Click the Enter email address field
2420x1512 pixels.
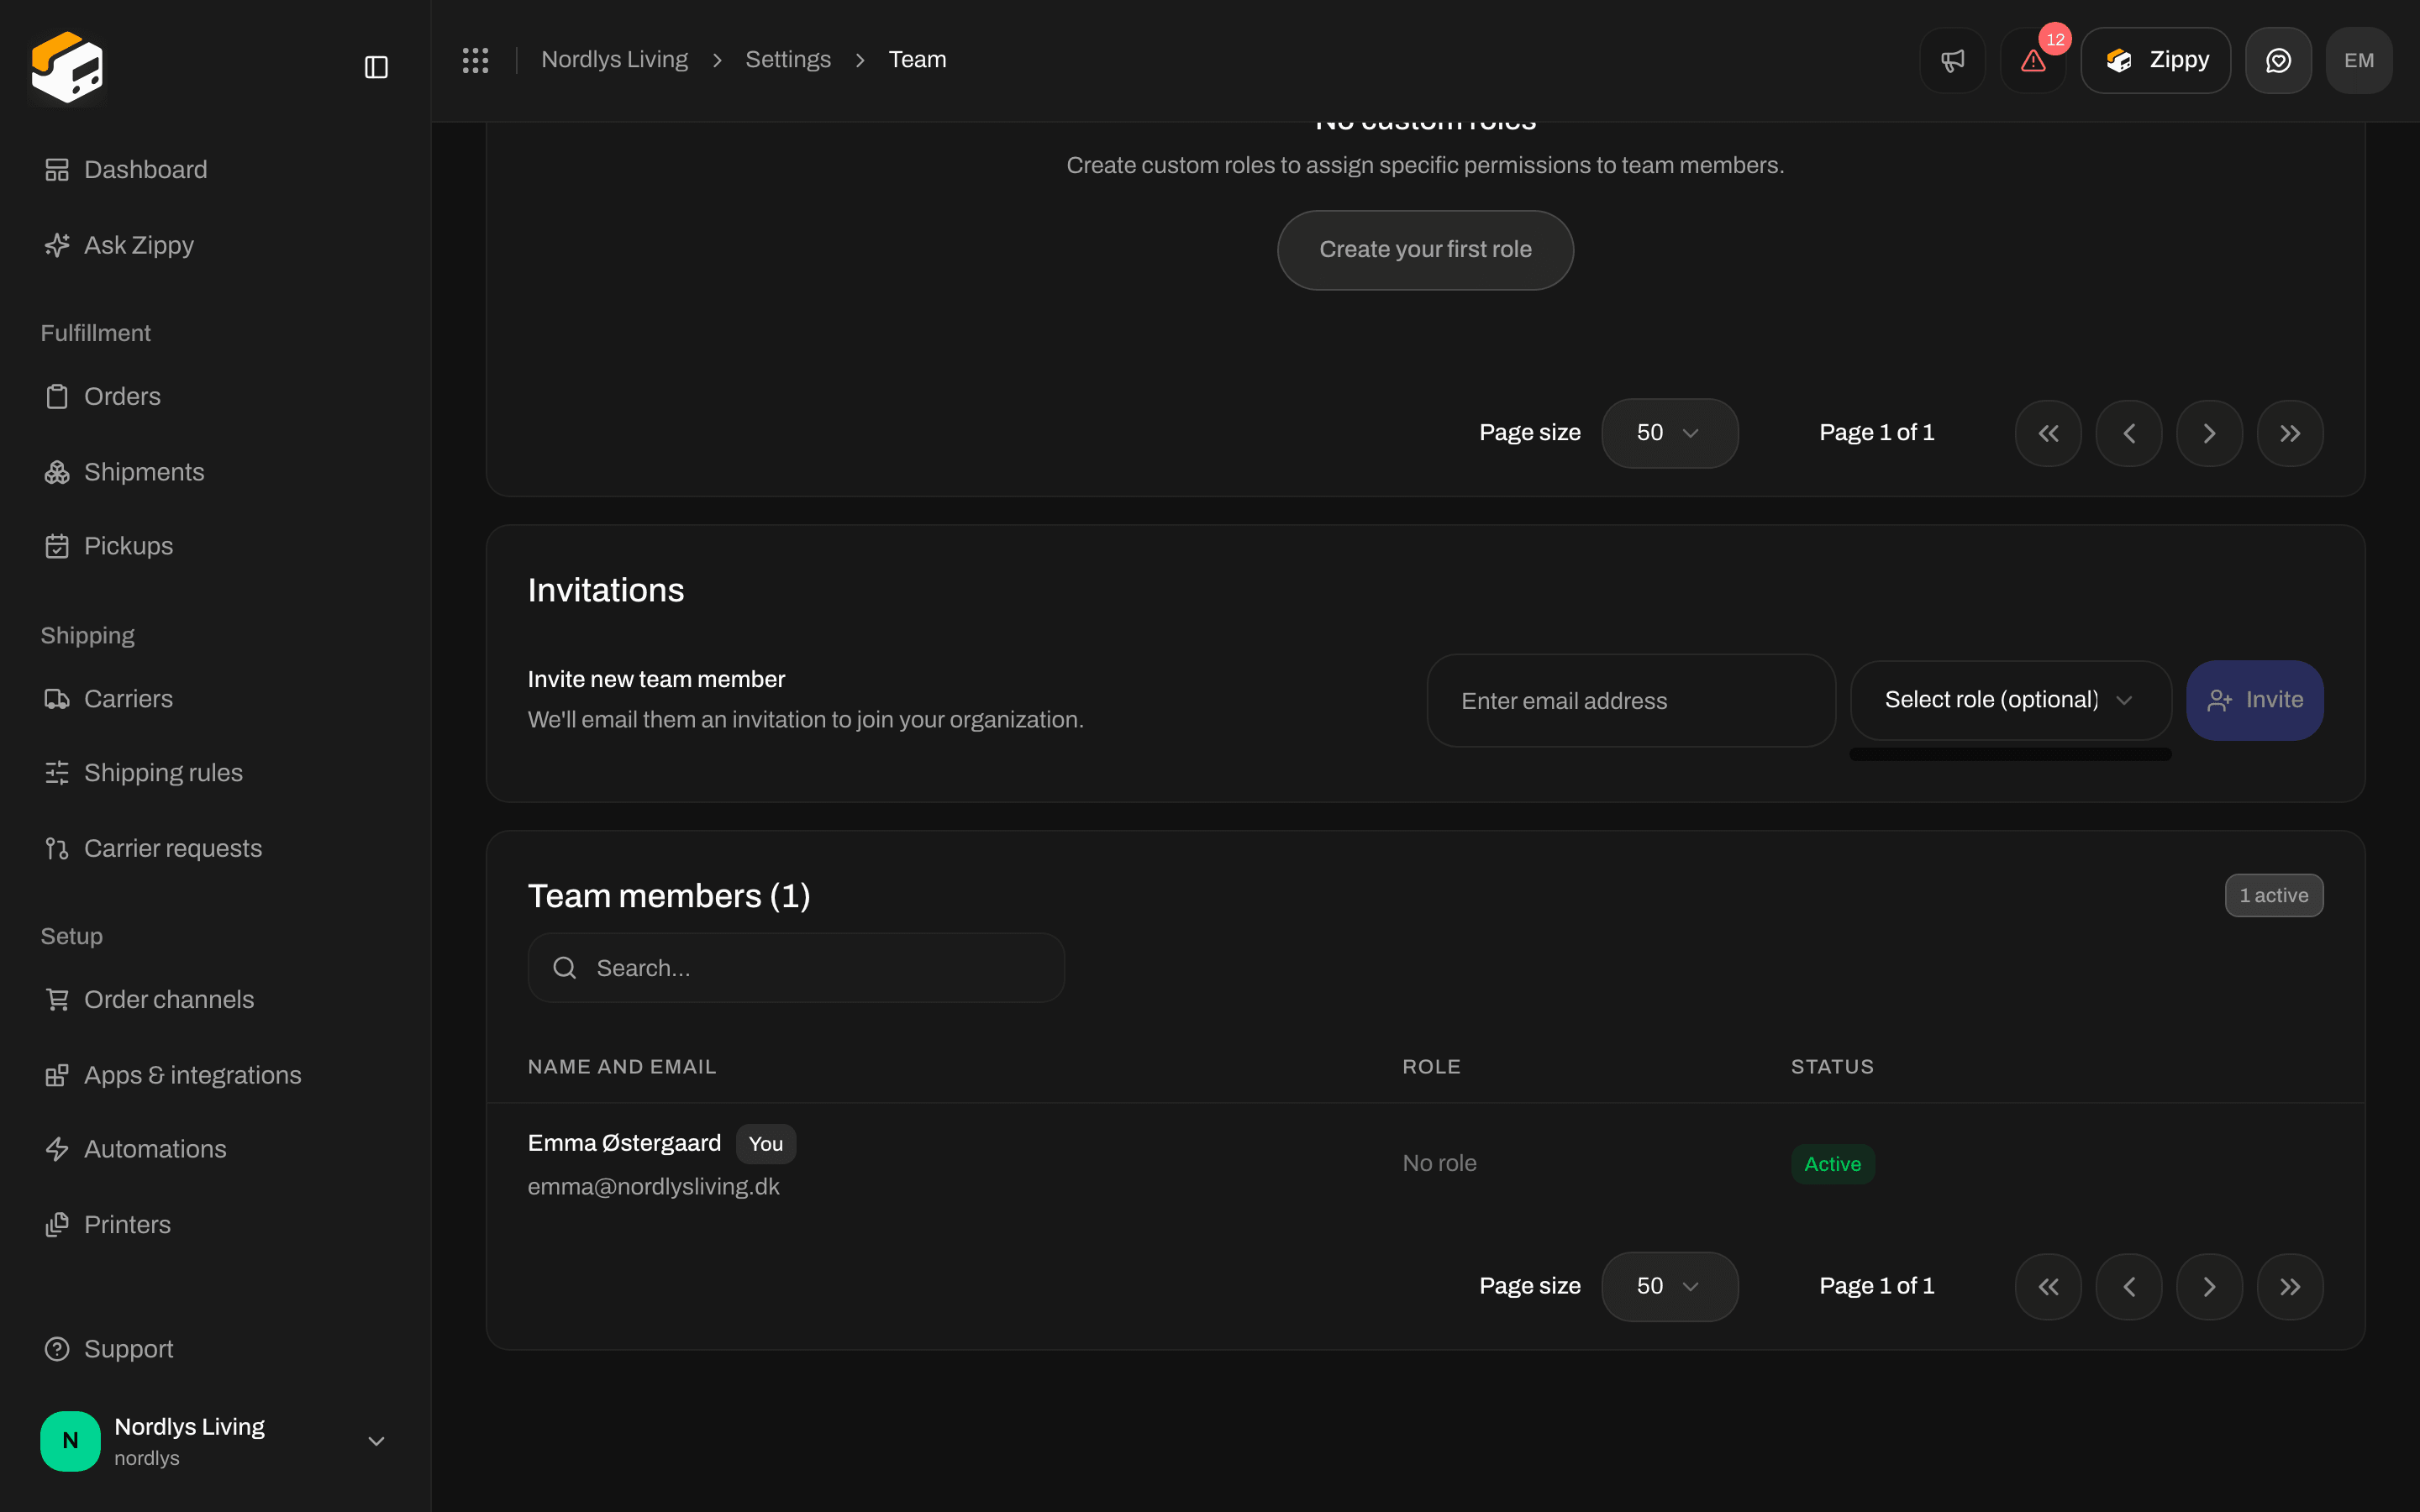pyautogui.click(x=1631, y=701)
